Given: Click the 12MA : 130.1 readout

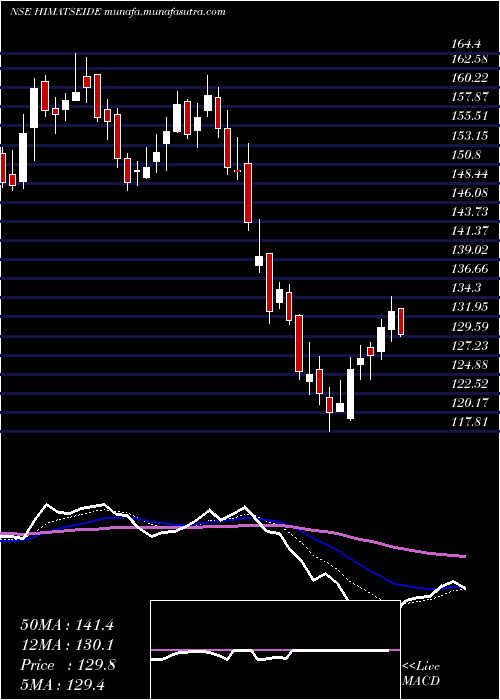Looking at the screenshot, I should click(x=67, y=645).
